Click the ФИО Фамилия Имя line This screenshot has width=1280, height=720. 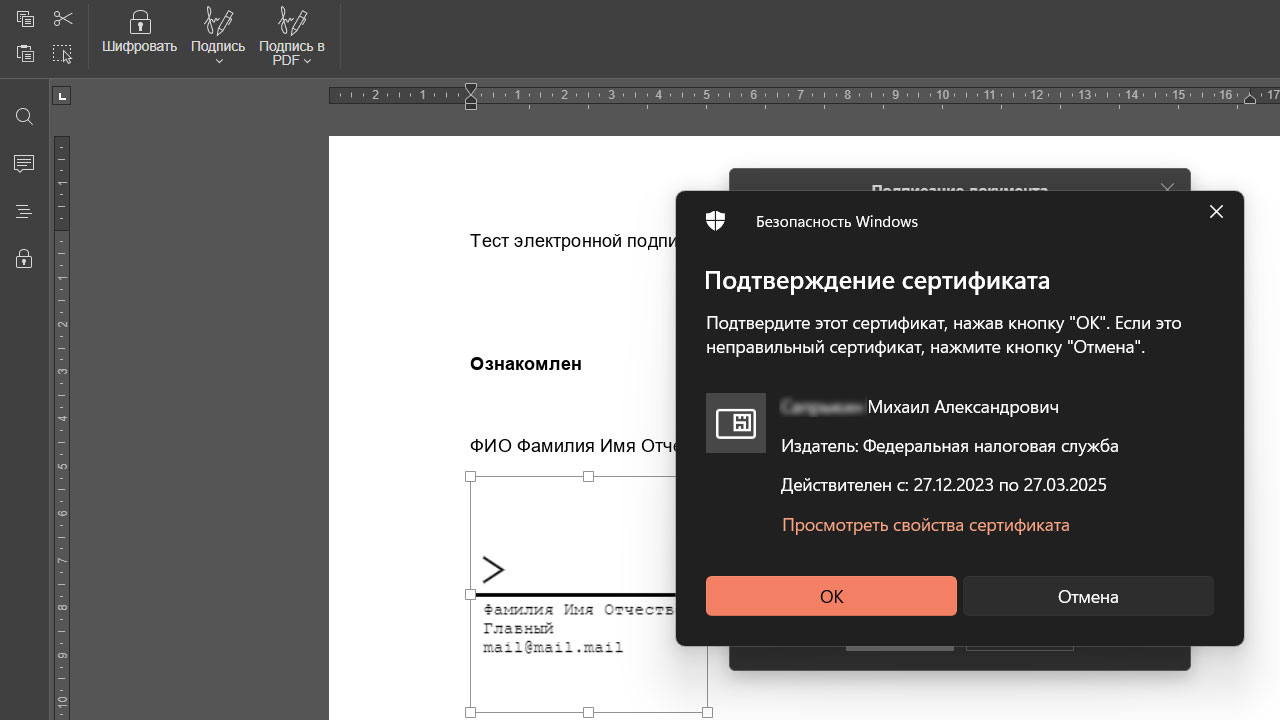[x=574, y=445]
